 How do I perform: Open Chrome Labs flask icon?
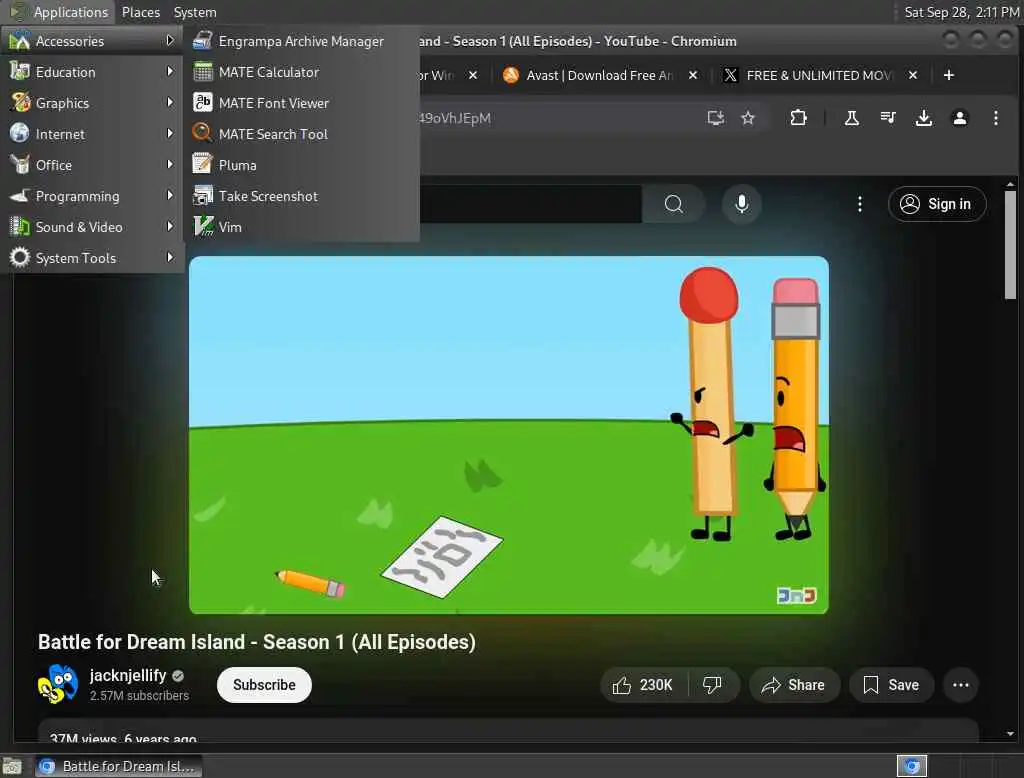click(852, 118)
